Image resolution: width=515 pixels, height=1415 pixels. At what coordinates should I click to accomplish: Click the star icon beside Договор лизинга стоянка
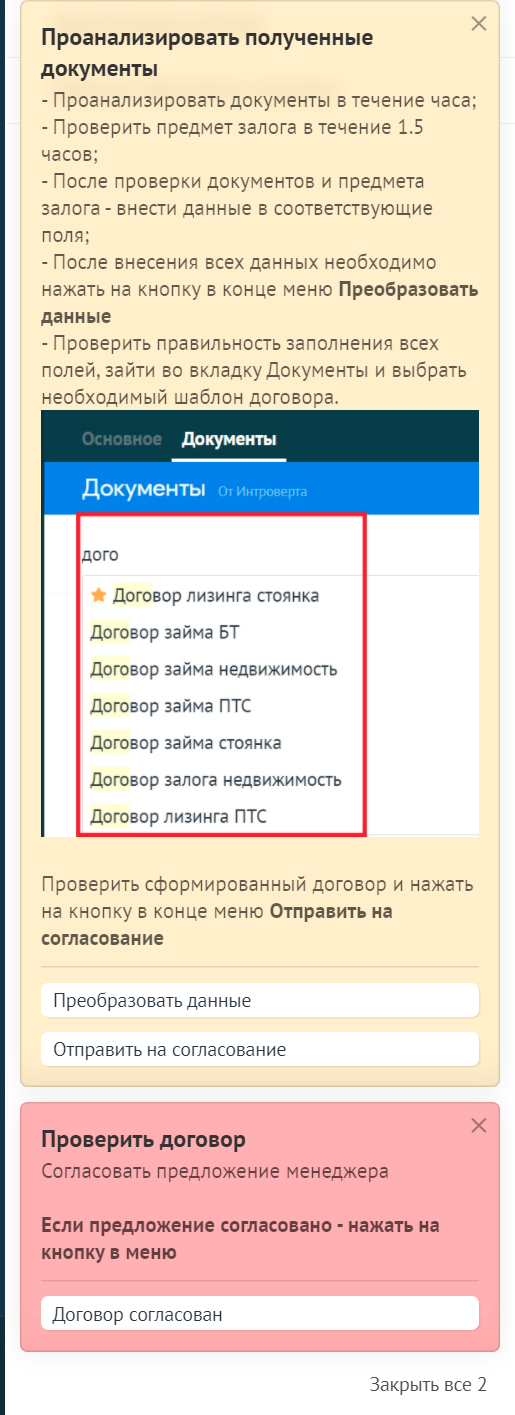coord(98,595)
